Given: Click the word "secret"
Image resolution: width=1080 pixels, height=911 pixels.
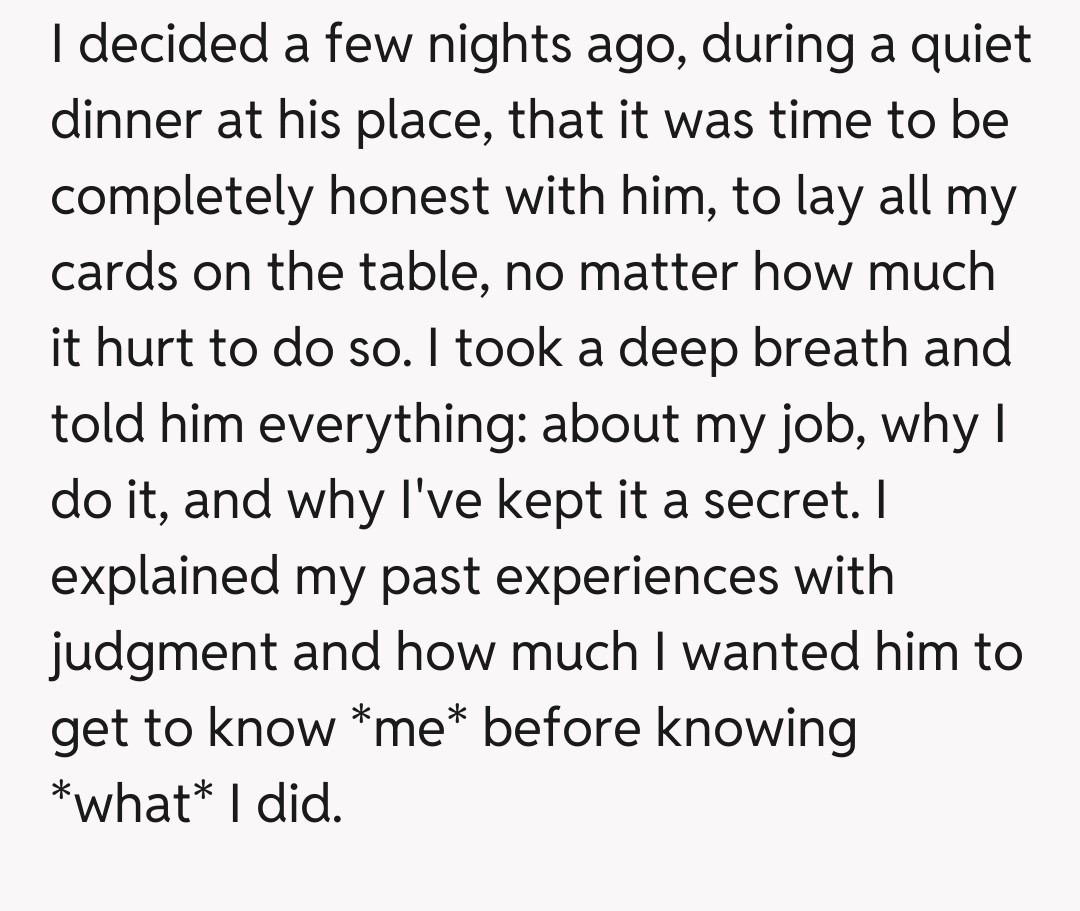Looking at the screenshot, I should tap(779, 501).
